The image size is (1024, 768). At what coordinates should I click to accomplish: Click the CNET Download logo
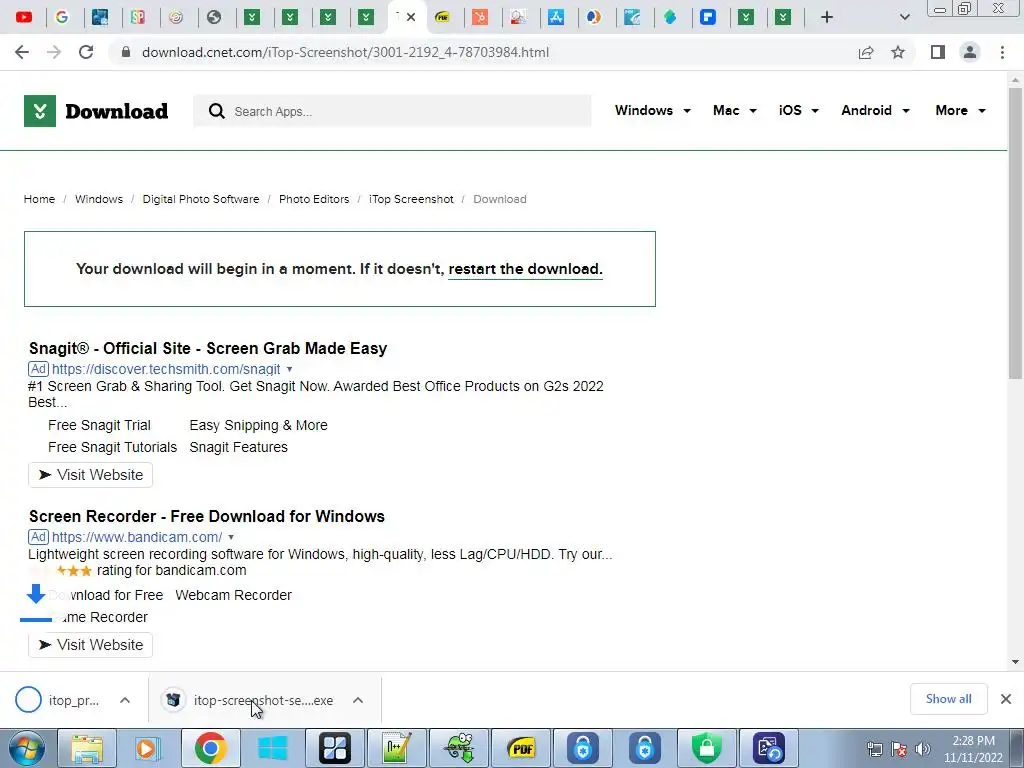(96, 111)
